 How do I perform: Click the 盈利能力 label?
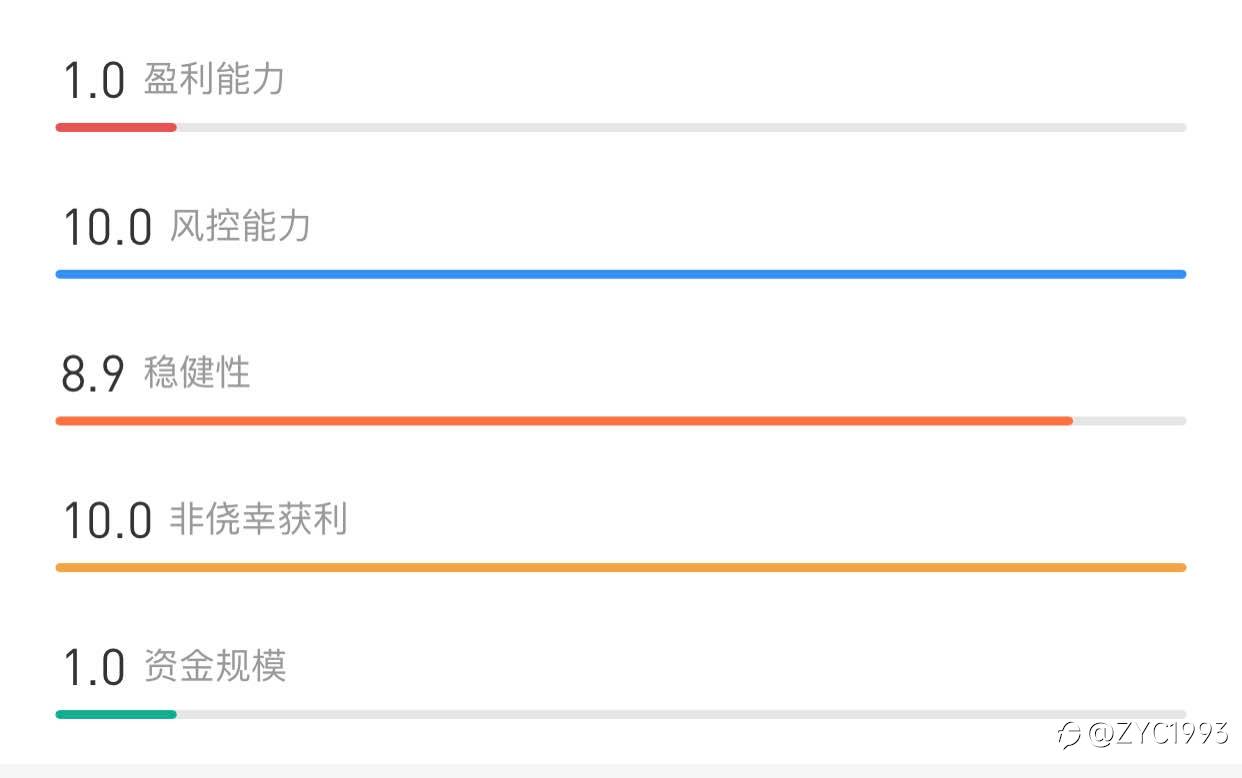click(x=214, y=79)
